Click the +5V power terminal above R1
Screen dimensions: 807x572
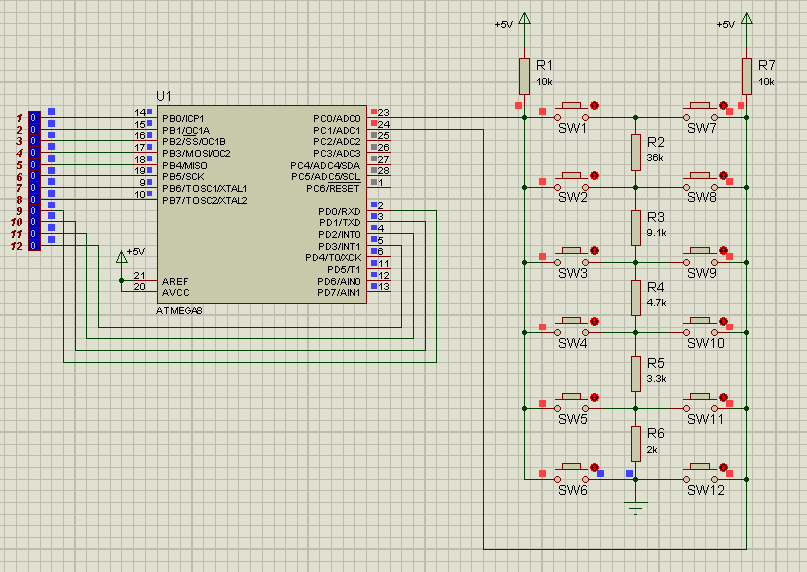click(x=524, y=20)
